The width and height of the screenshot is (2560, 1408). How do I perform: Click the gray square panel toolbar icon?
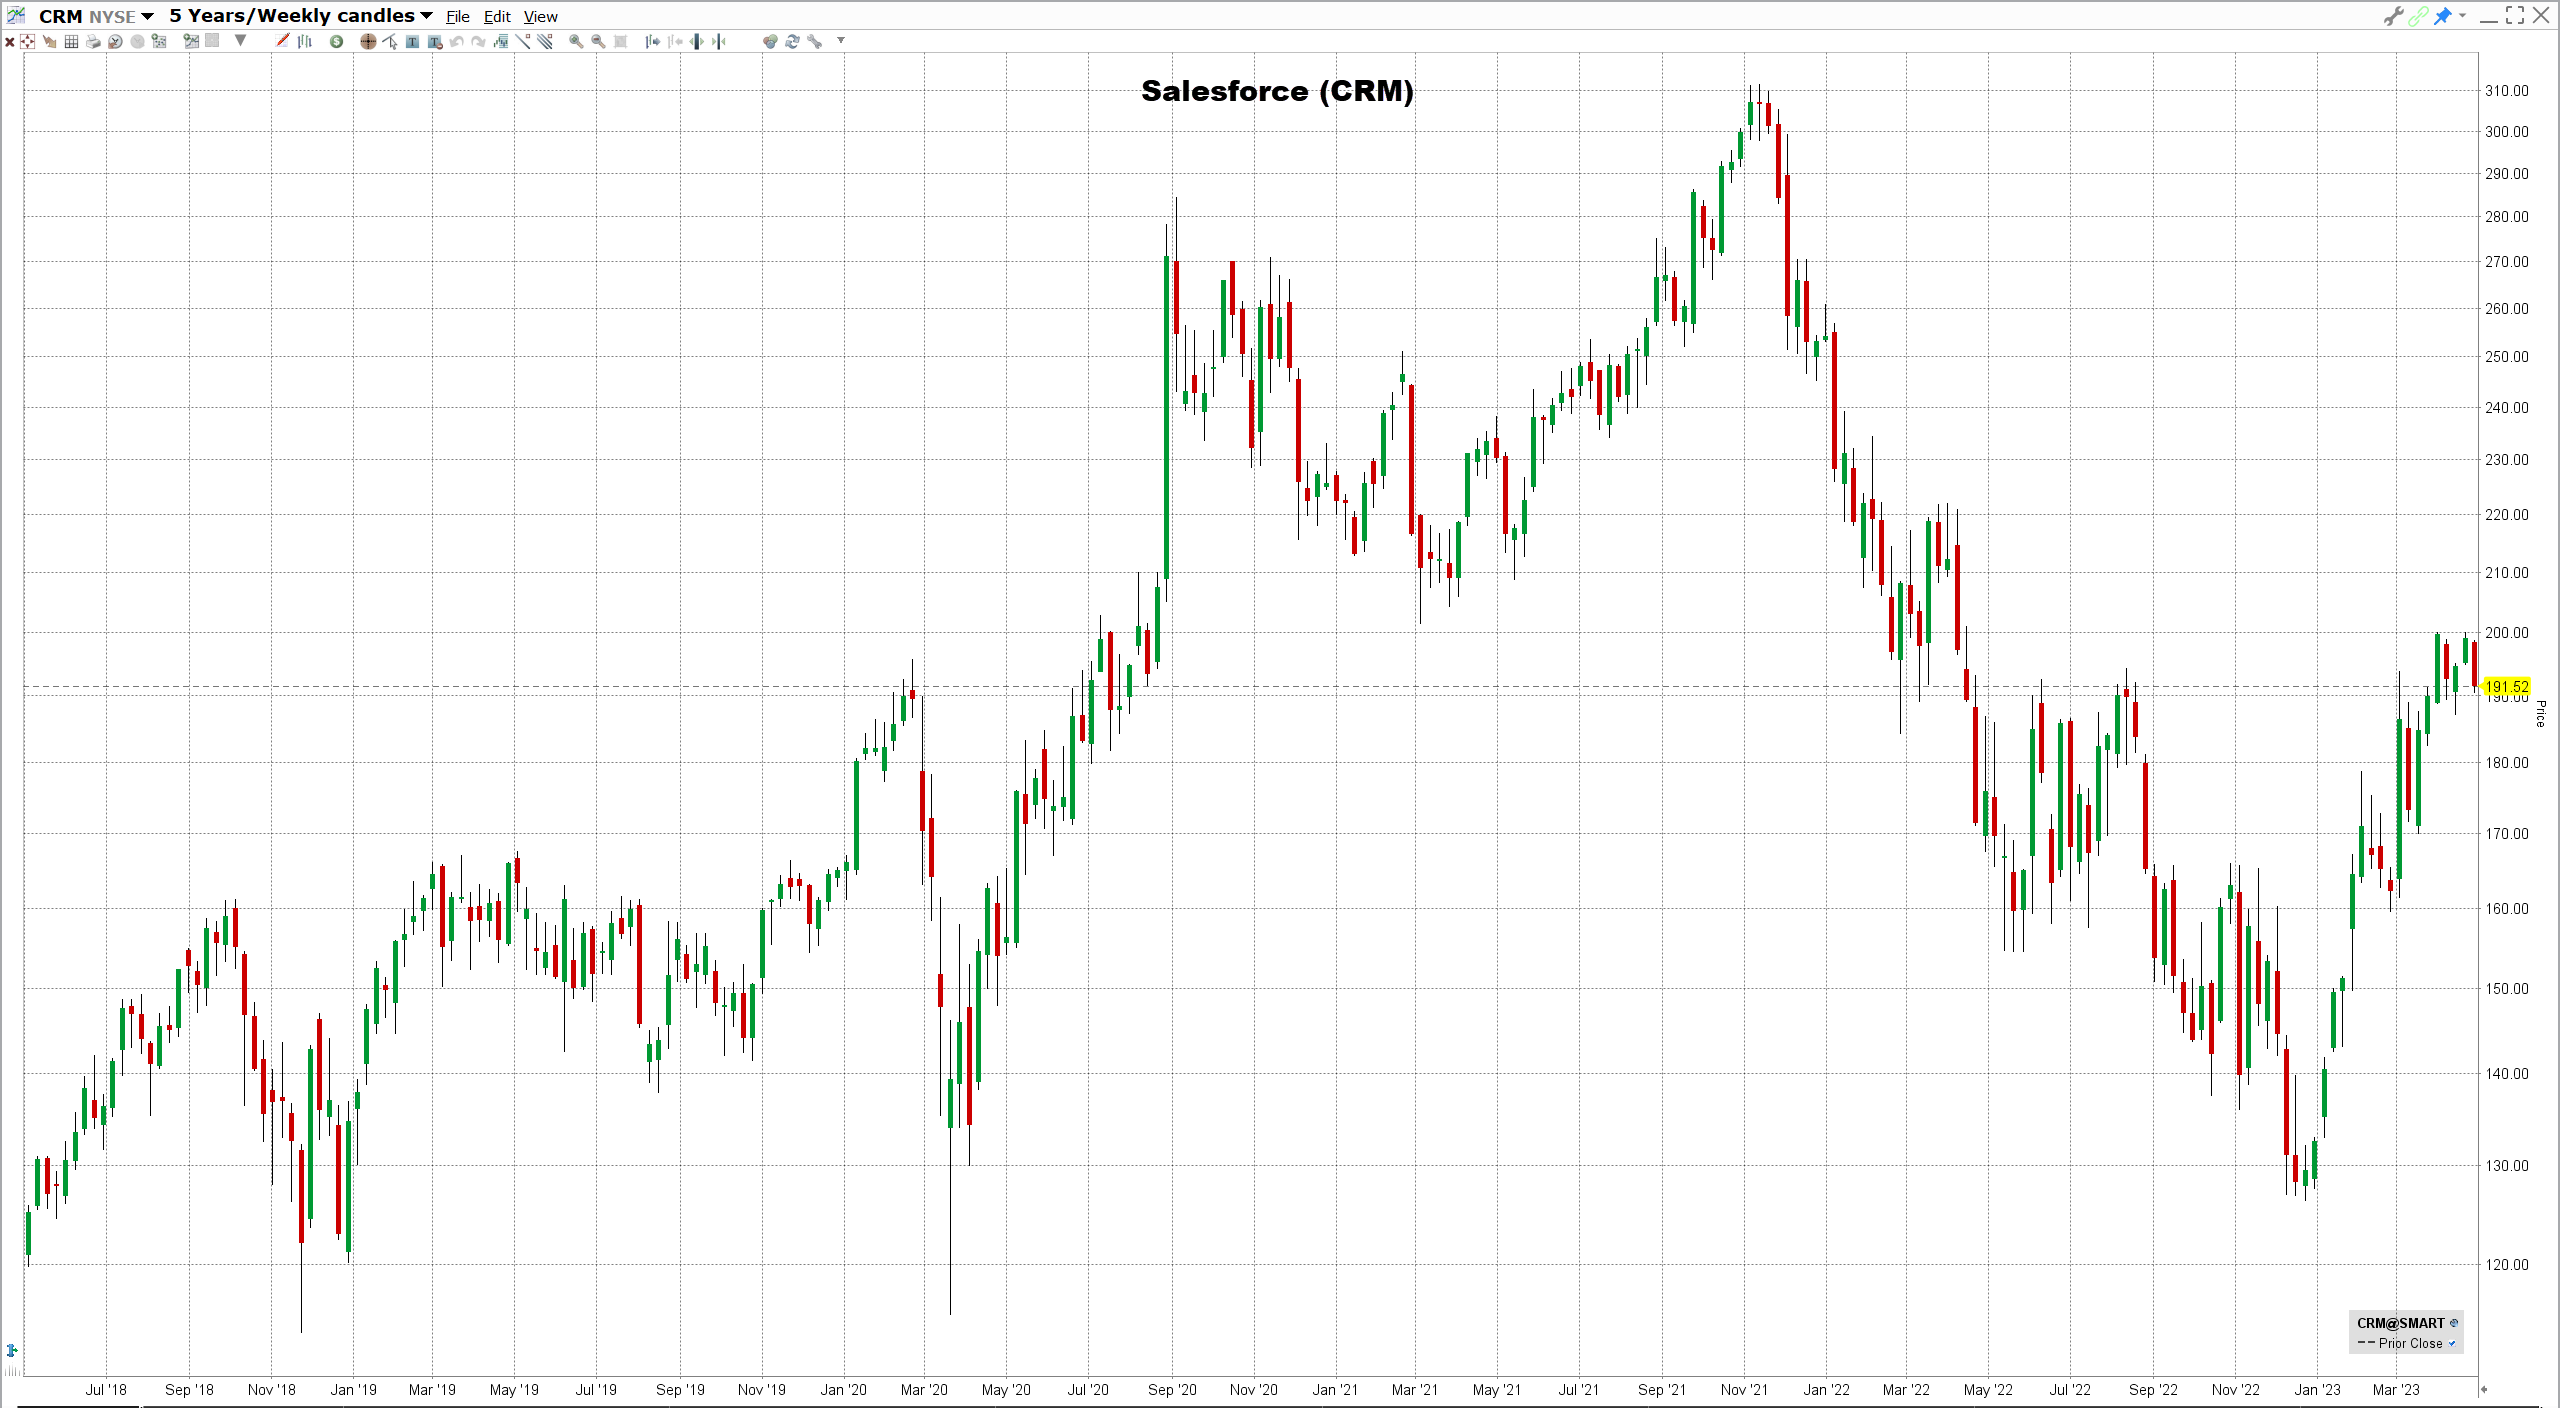pos(212,41)
